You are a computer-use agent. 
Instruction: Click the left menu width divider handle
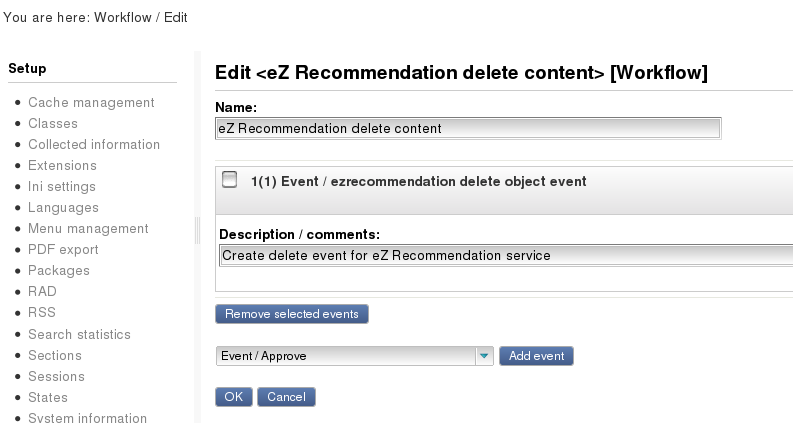tap(197, 230)
